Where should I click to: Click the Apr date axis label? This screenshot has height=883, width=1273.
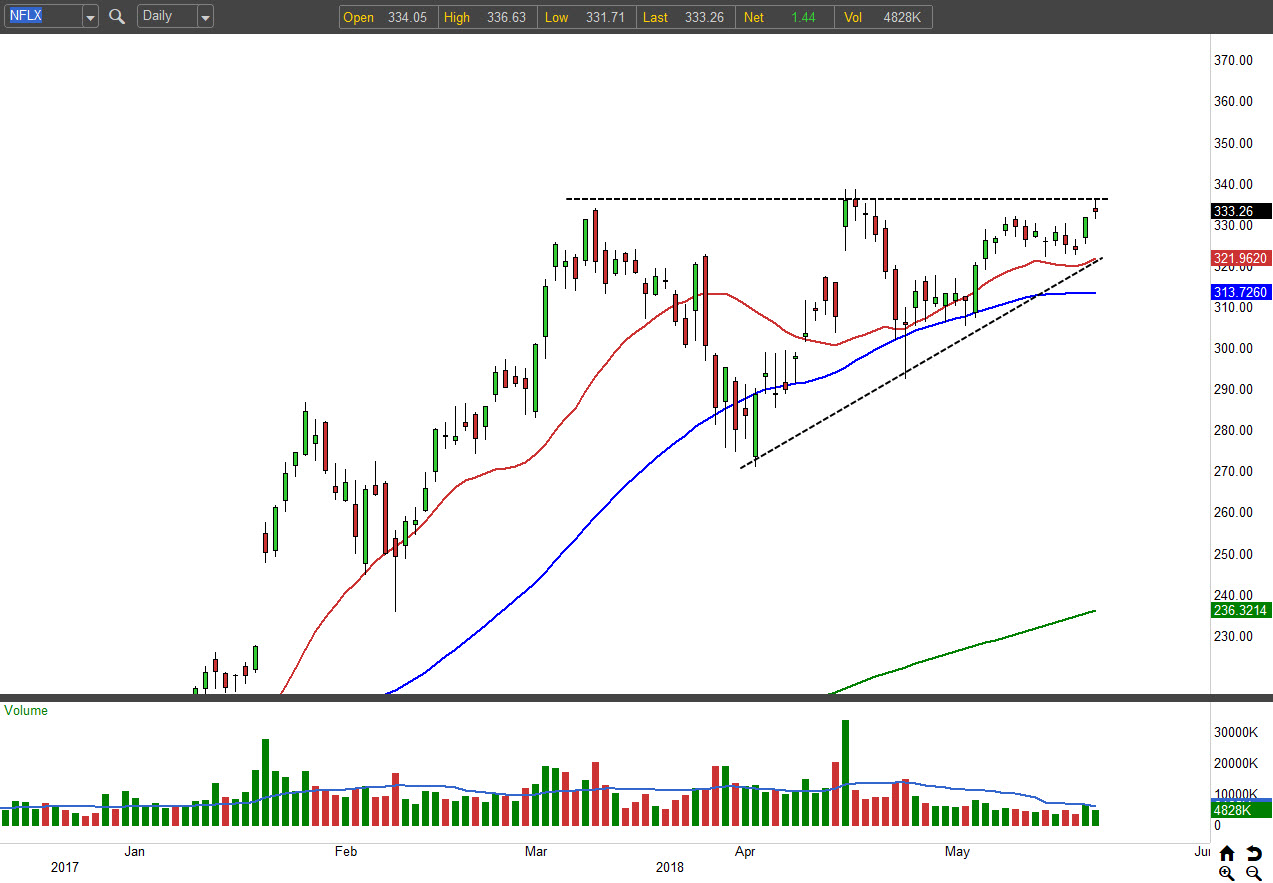pyautogui.click(x=744, y=852)
